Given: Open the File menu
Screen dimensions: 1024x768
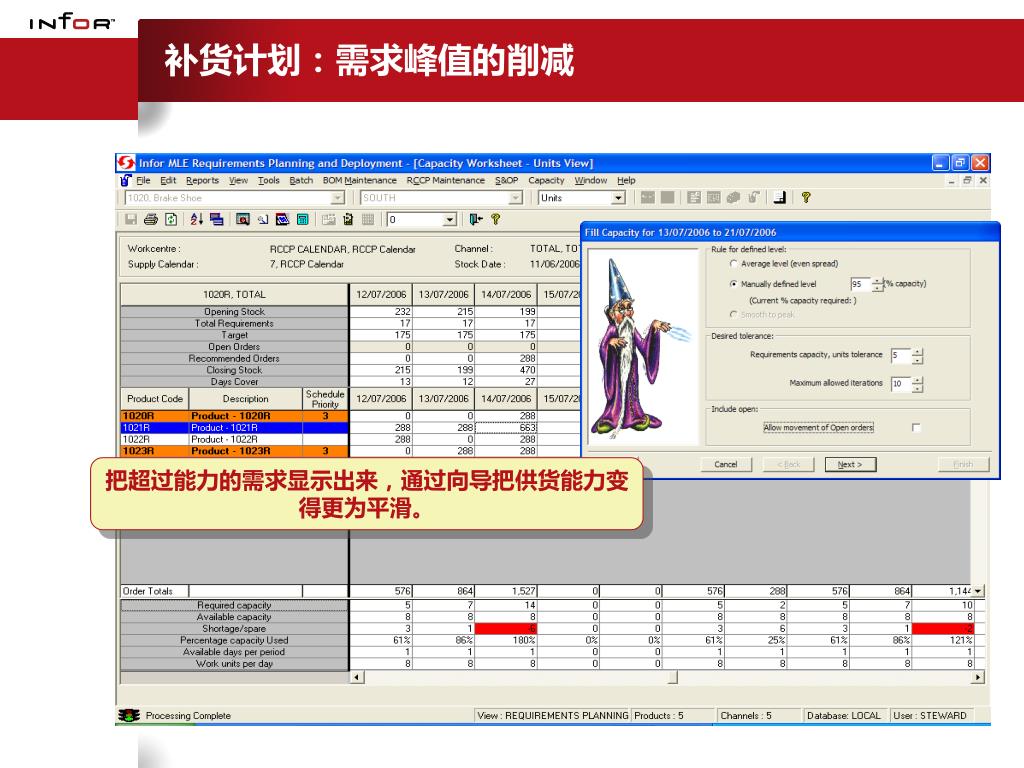Looking at the screenshot, I should [143, 180].
